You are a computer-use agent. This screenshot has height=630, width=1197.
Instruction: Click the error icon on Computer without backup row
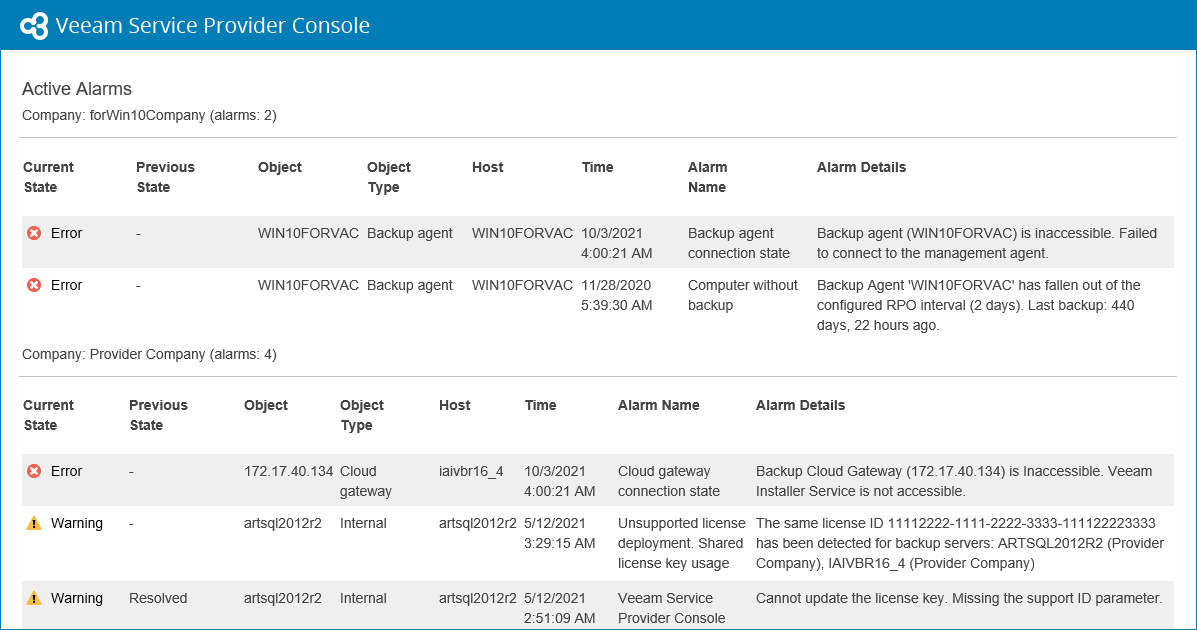[x=34, y=285]
